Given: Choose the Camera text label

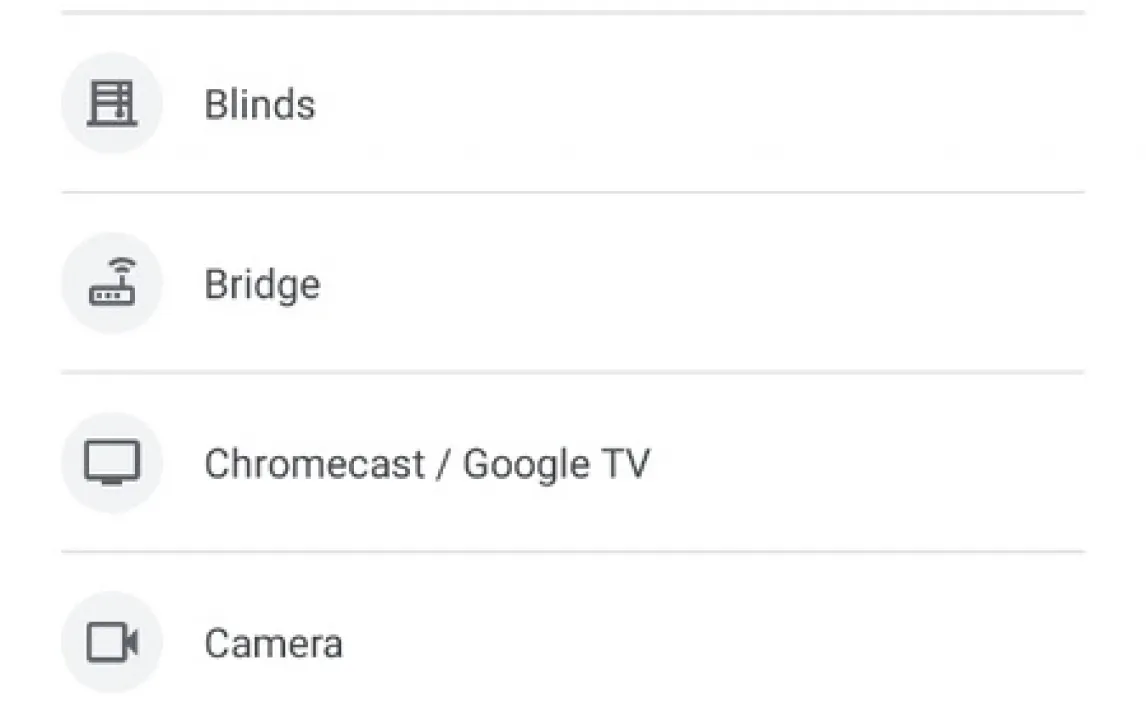Looking at the screenshot, I should pyautogui.click(x=273, y=644).
